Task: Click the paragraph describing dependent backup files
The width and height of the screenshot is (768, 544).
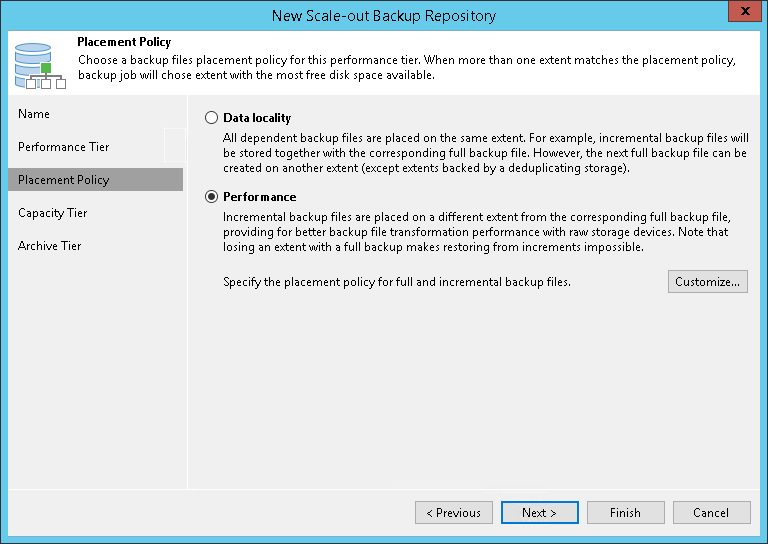Action: (x=484, y=151)
